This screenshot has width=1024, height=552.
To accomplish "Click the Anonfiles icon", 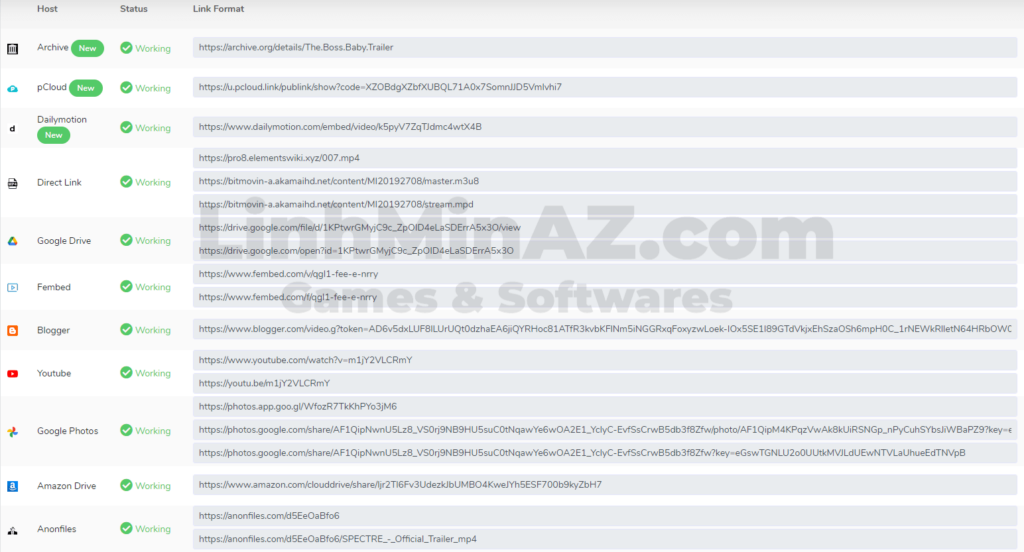I will point(12,530).
